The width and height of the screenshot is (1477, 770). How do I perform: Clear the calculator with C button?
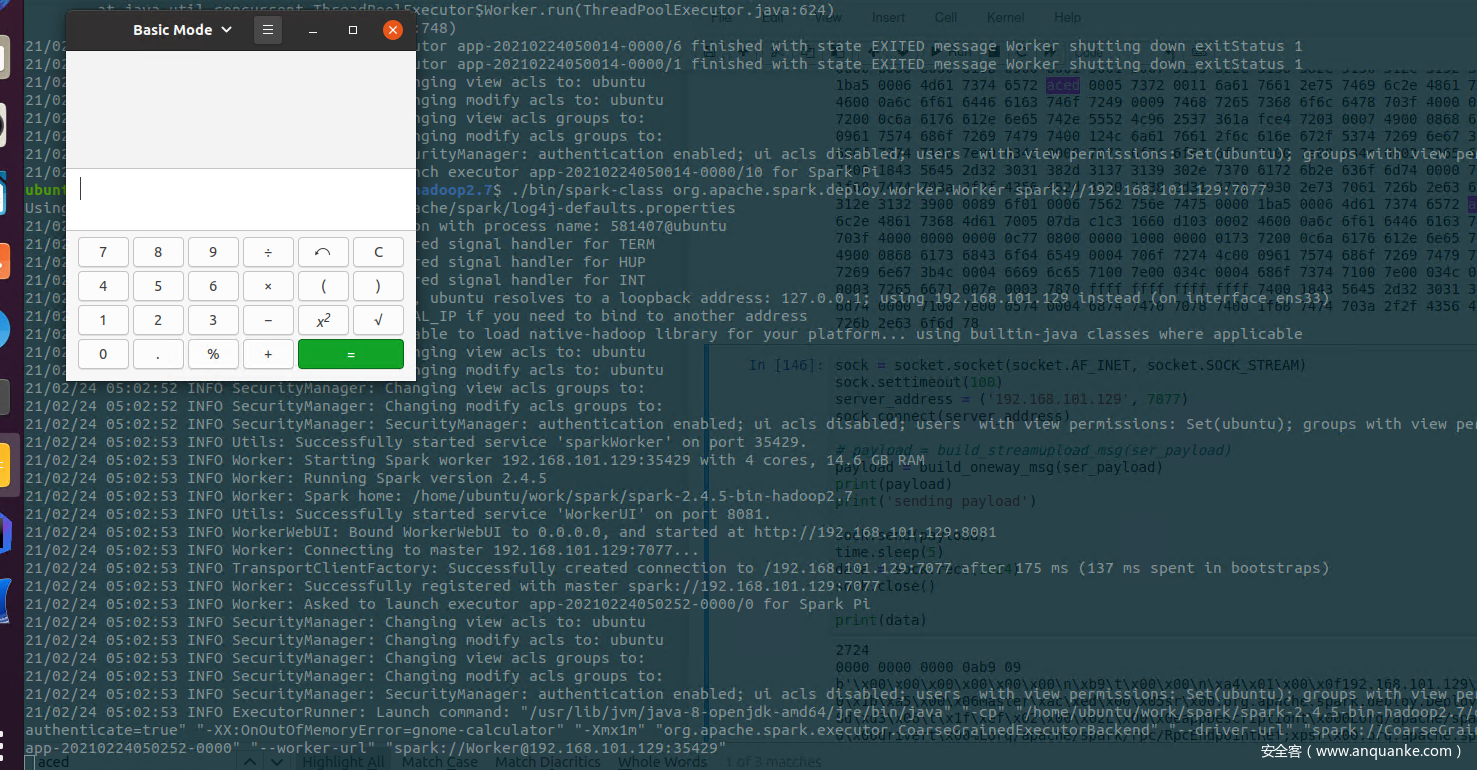pos(378,252)
